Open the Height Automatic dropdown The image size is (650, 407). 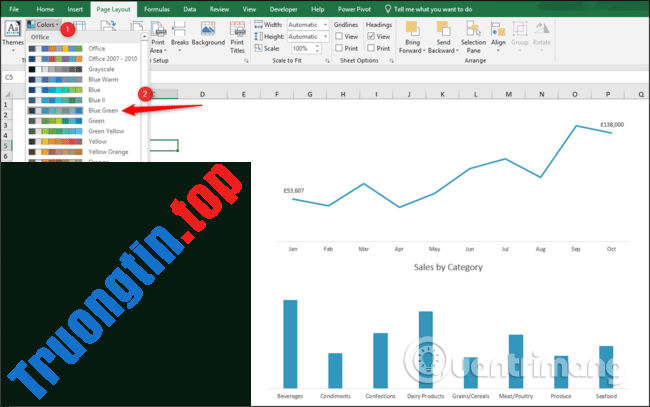pyautogui.click(x=325, y=36)
